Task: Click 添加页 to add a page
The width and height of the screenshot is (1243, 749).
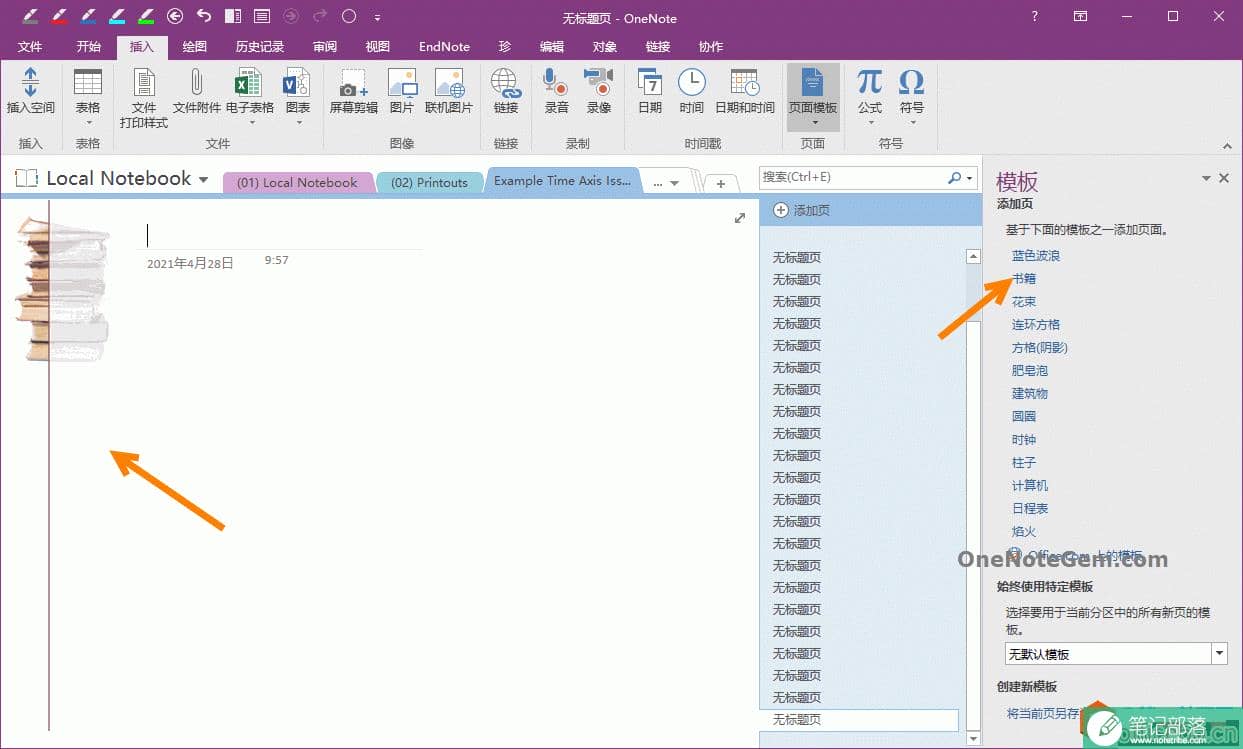Action: (802, 210)
